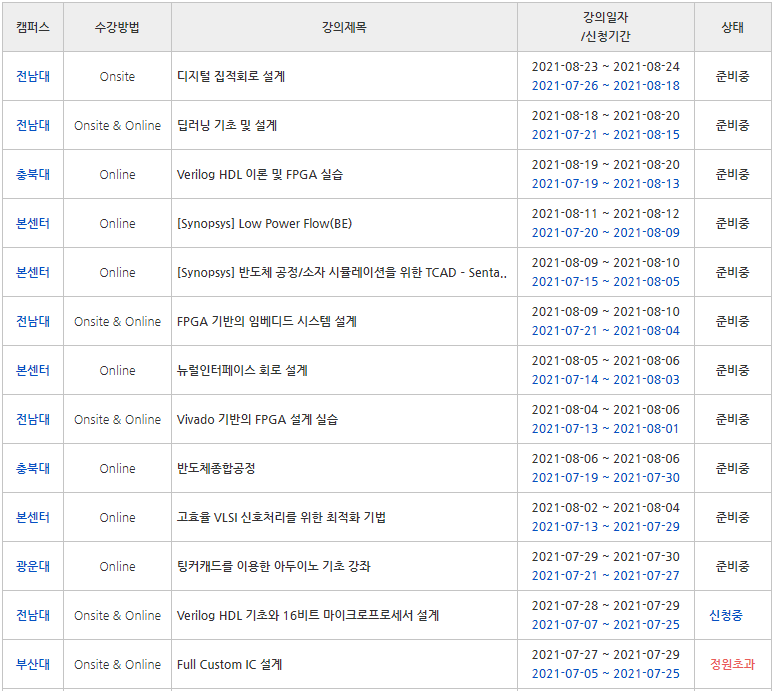Image resolution: width=772 pixels, height=691 pixels.
Task: Open the 부산대 campus link
Action: [x=33, y=664]
